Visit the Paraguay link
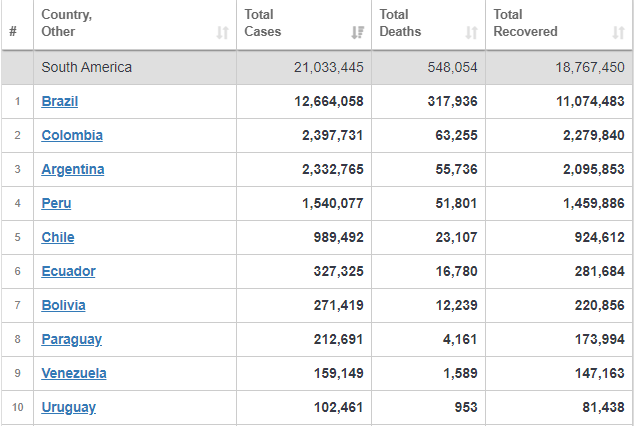Screen dimensions: 635x426 coord(72,339)
